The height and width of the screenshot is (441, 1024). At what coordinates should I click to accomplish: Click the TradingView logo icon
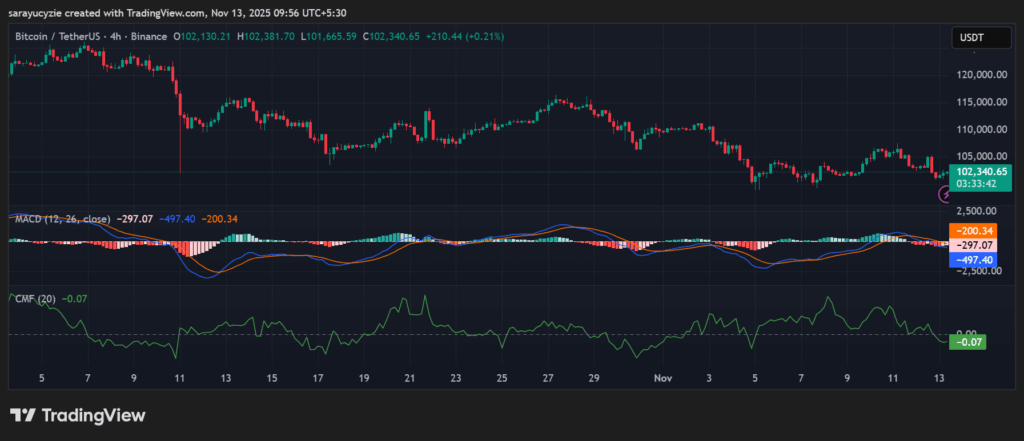[x=23, y=415]
